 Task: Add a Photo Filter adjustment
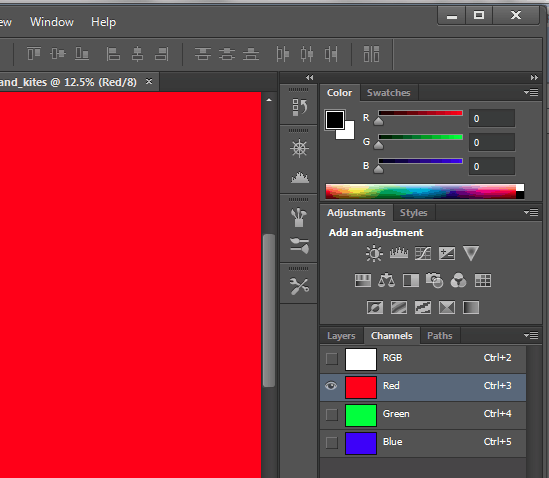tap(435, 280)
